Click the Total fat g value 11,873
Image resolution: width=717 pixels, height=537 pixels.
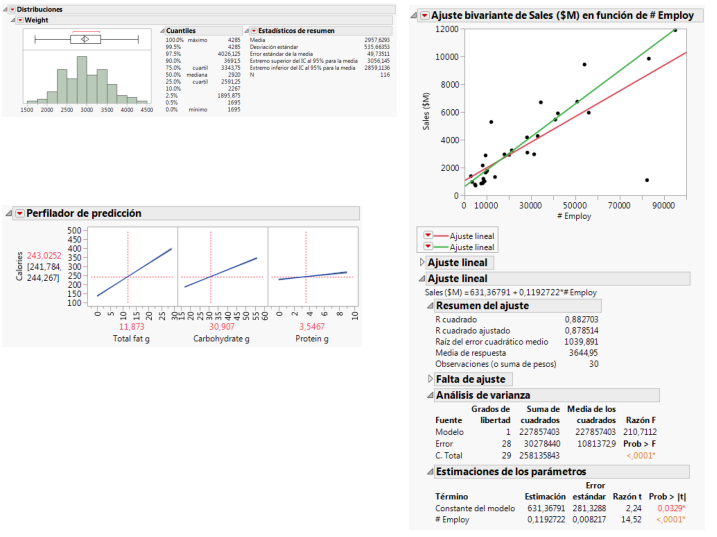click(132, 327)
